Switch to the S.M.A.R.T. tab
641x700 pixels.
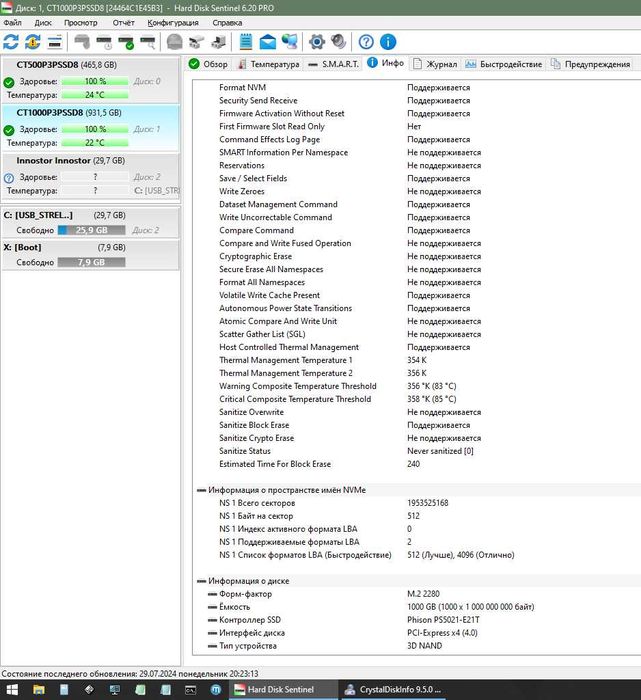click(334, 64)
